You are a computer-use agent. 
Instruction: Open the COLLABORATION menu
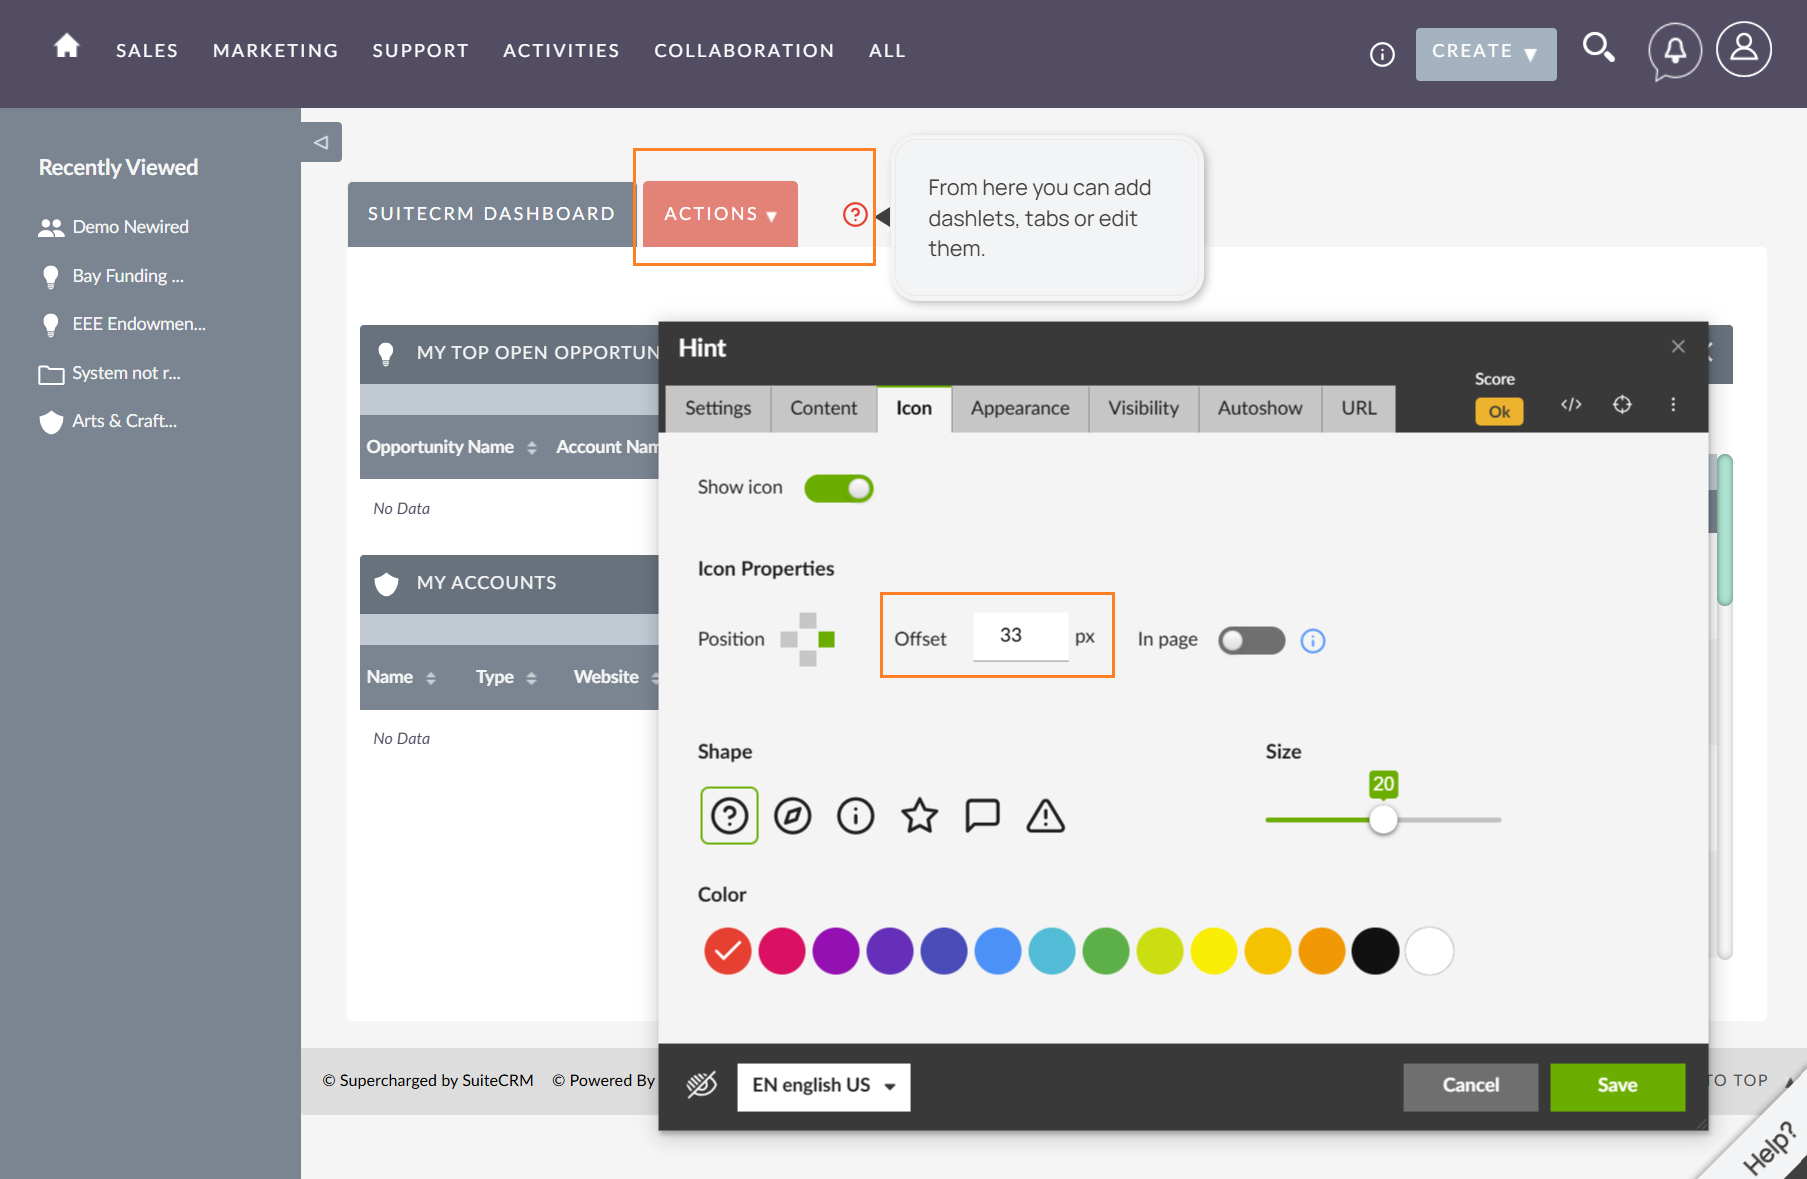pos(745,51)
